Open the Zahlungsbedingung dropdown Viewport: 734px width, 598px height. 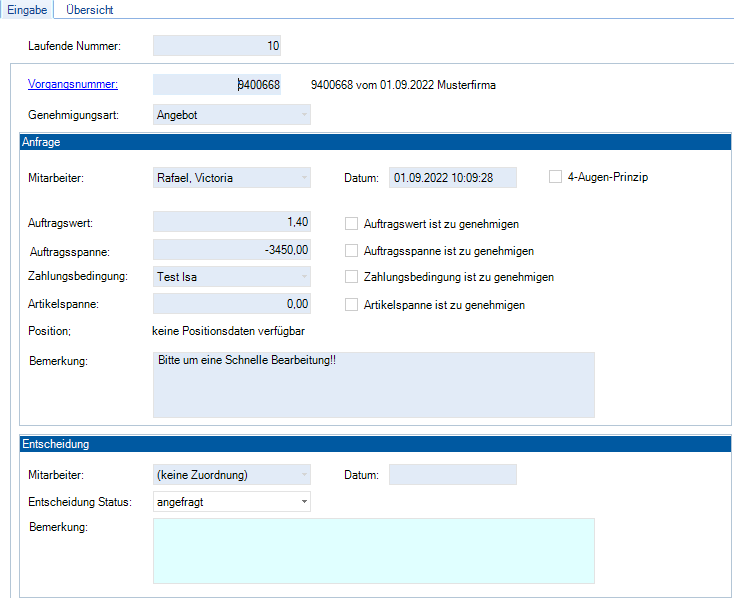pos(231,277)
